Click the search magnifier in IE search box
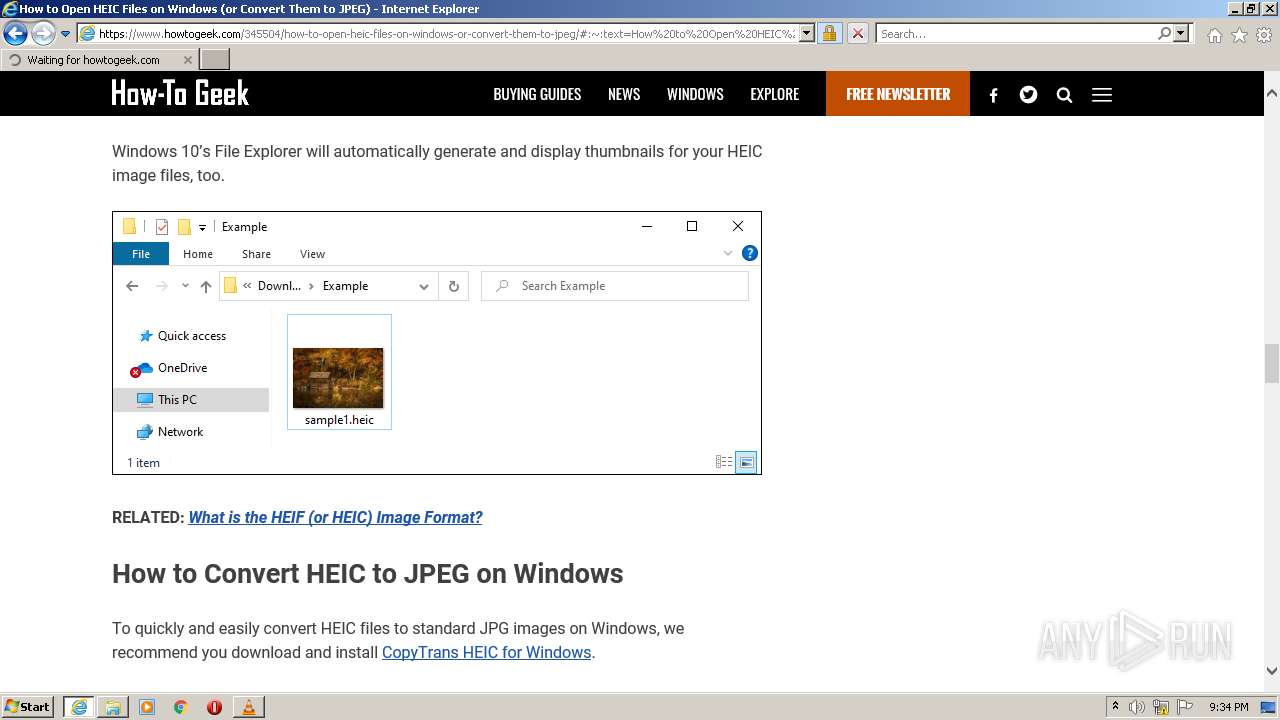1280x720 pixels. pos(1164,34)
